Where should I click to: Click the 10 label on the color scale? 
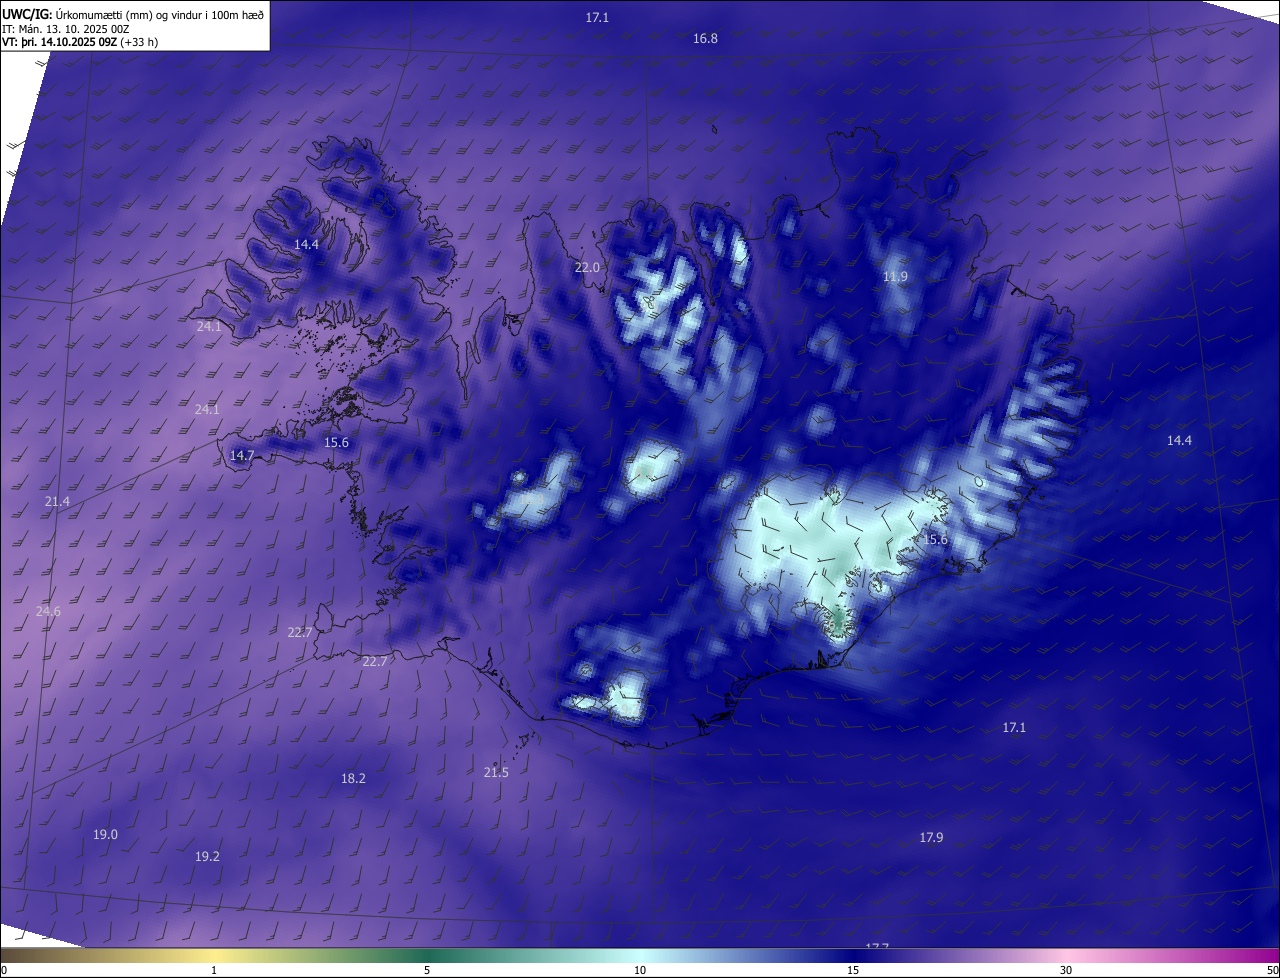point(640,970)
